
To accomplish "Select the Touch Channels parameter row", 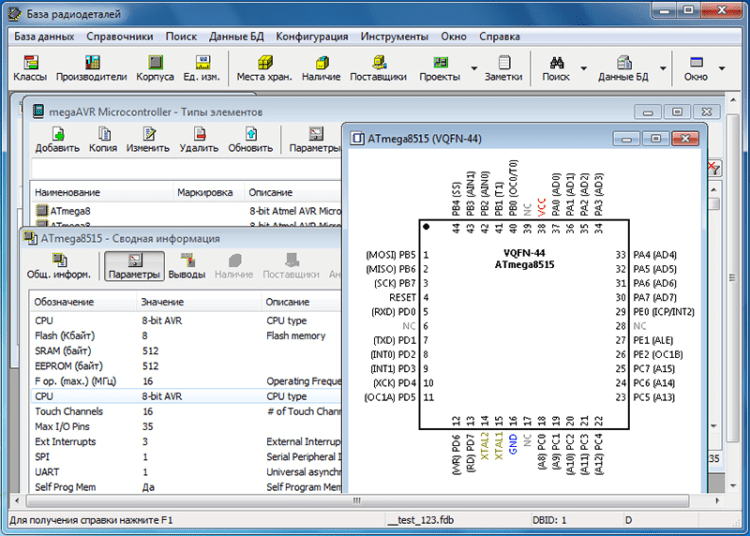I will [x=69, y=411].
